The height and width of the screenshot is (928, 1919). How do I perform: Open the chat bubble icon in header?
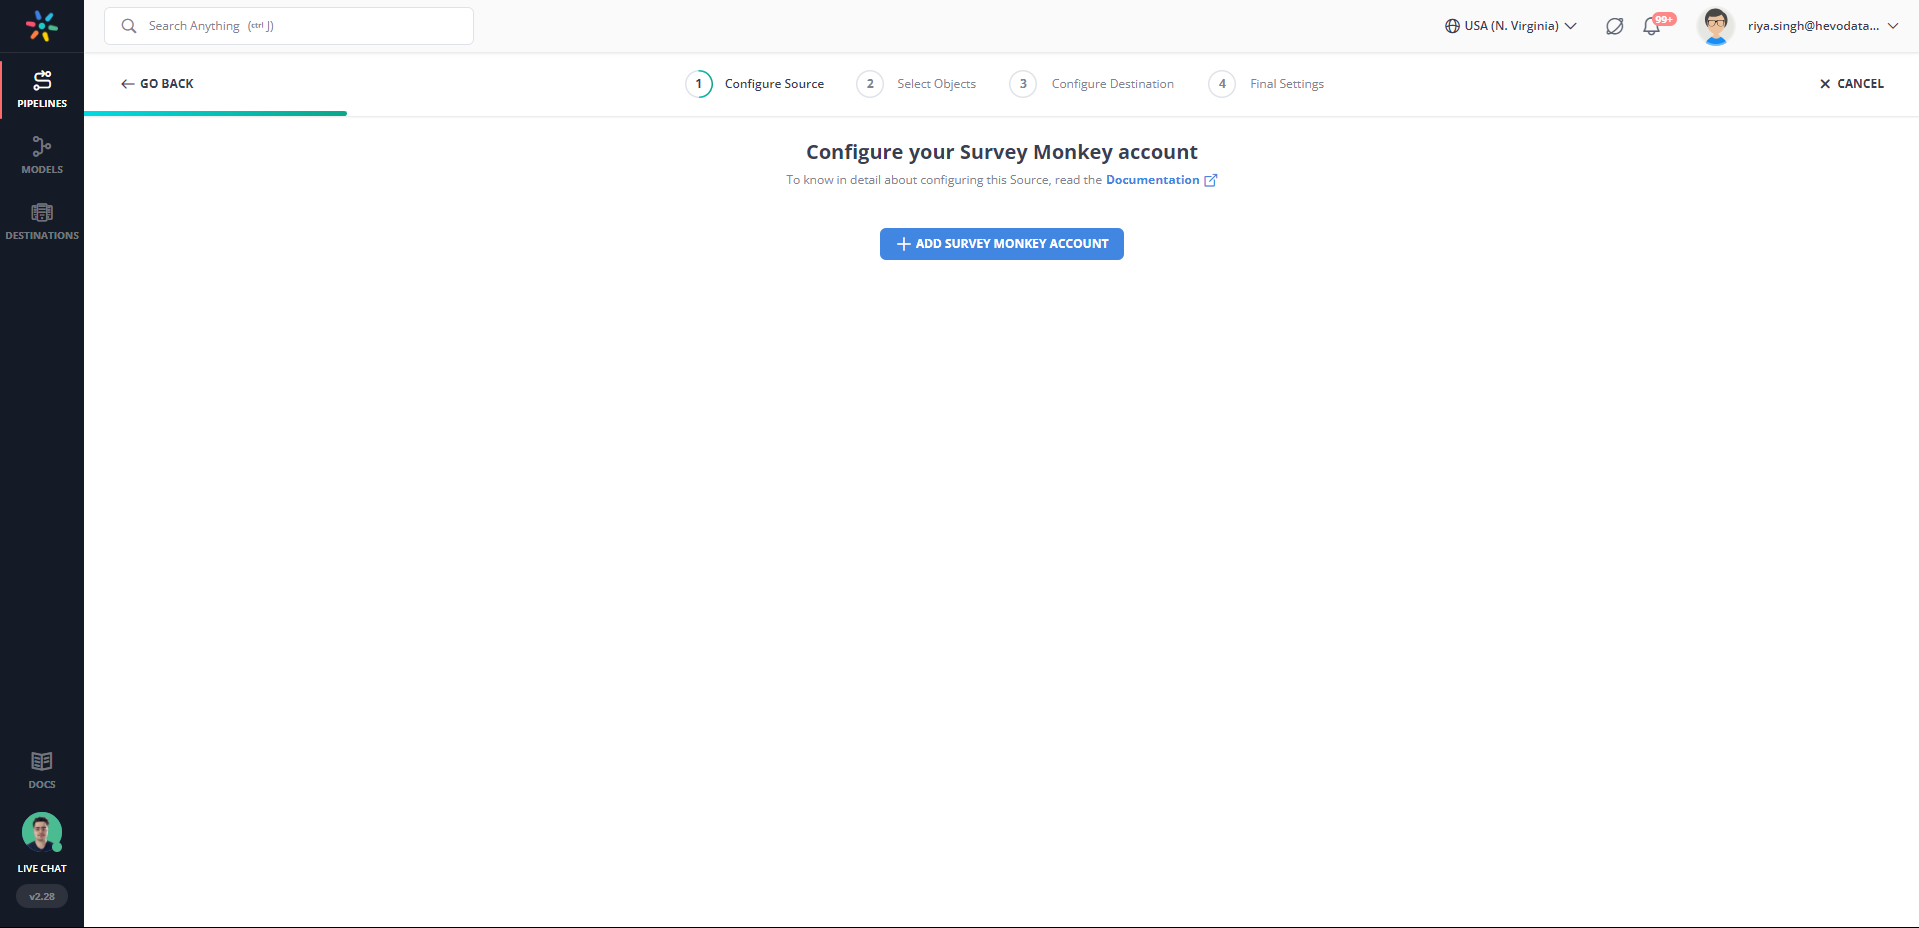1614,26
